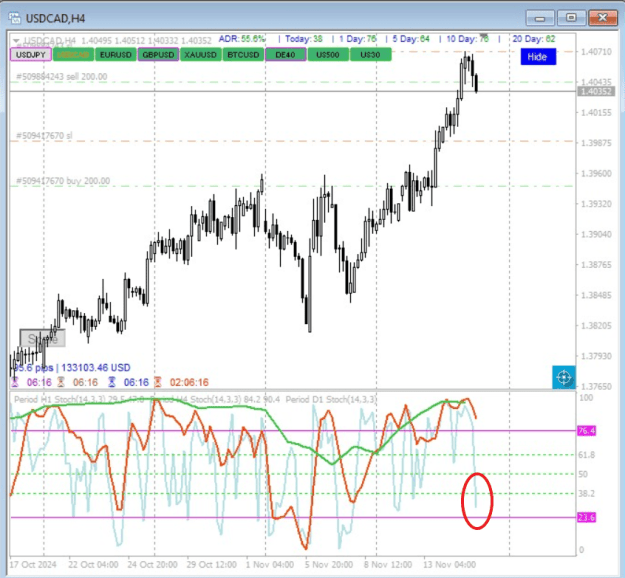
Task: Click the chart window icon in title bar
Action: tap(14, 18)
